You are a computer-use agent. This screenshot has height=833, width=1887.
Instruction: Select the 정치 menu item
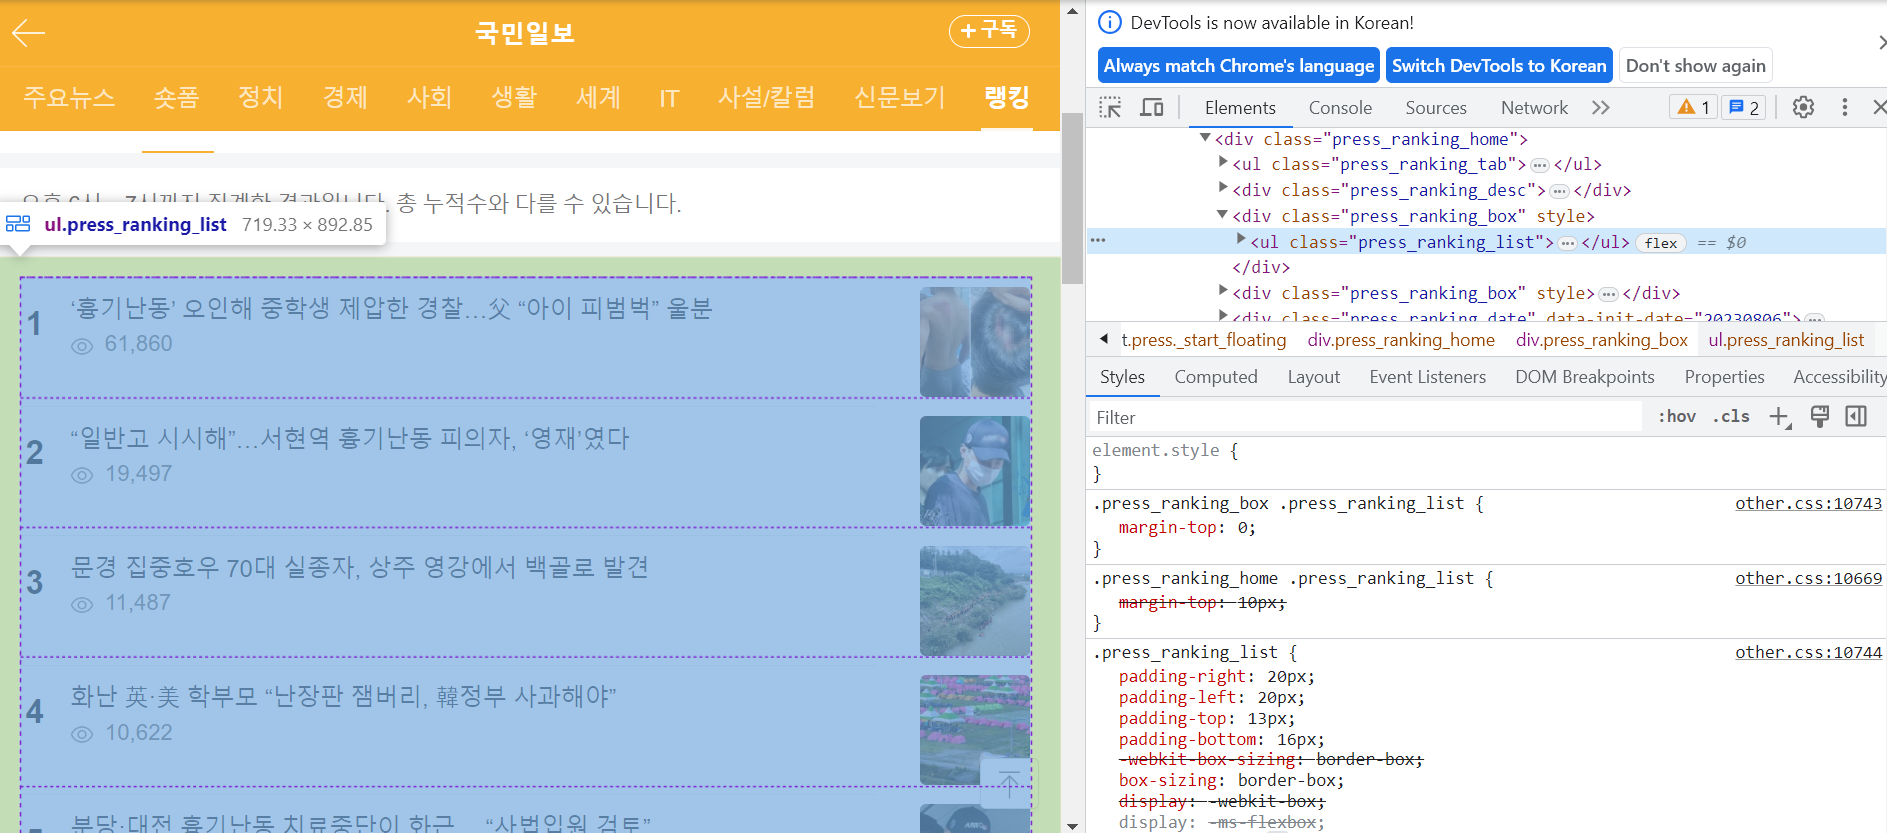(x=261, y=97)
